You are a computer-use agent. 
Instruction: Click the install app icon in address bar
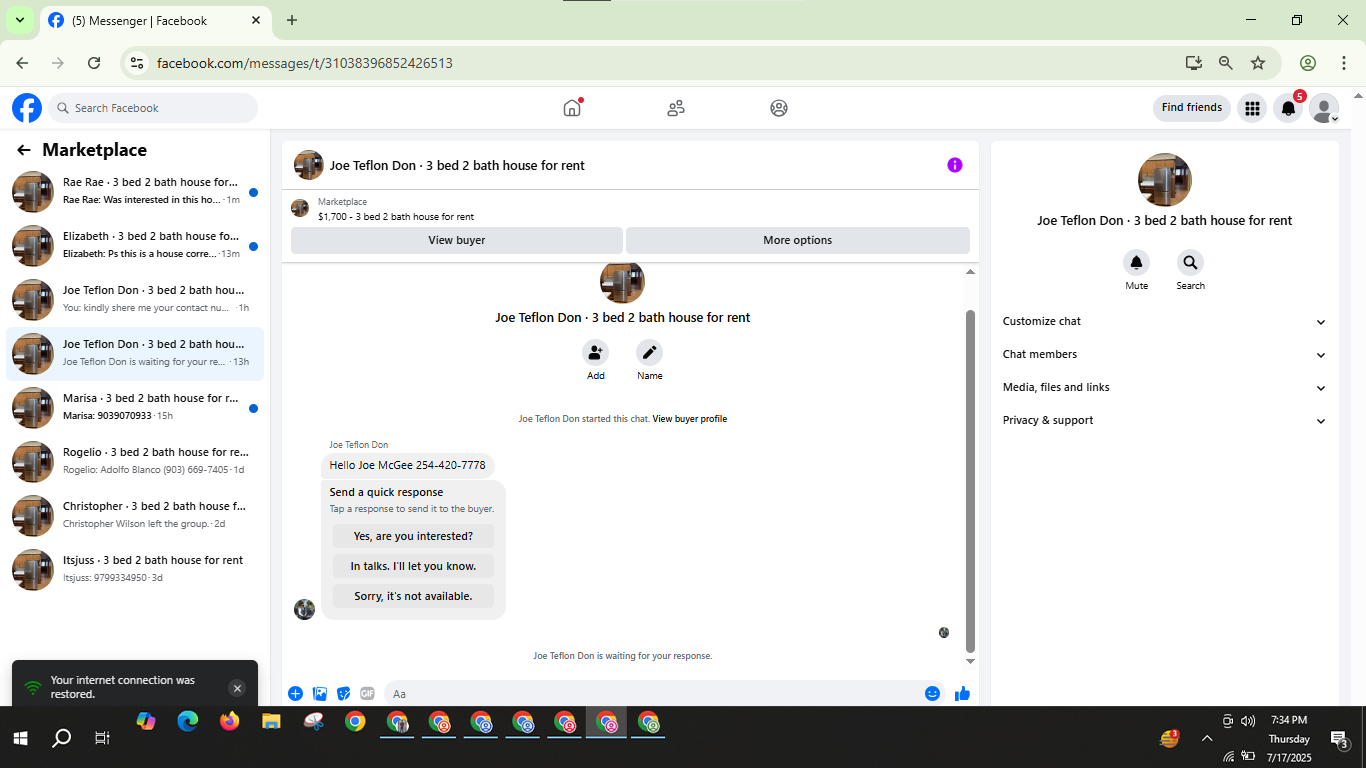pos(1193,63)
